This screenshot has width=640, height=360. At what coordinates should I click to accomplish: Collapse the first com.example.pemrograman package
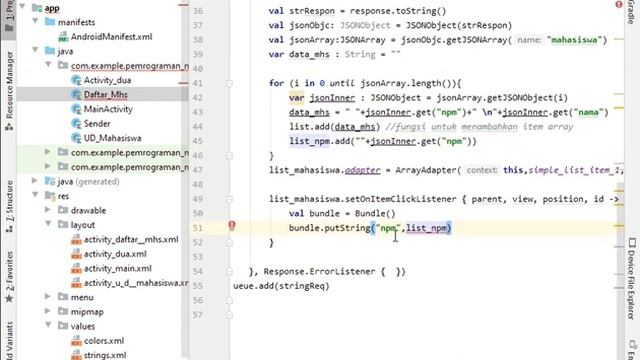coord(48,64)
